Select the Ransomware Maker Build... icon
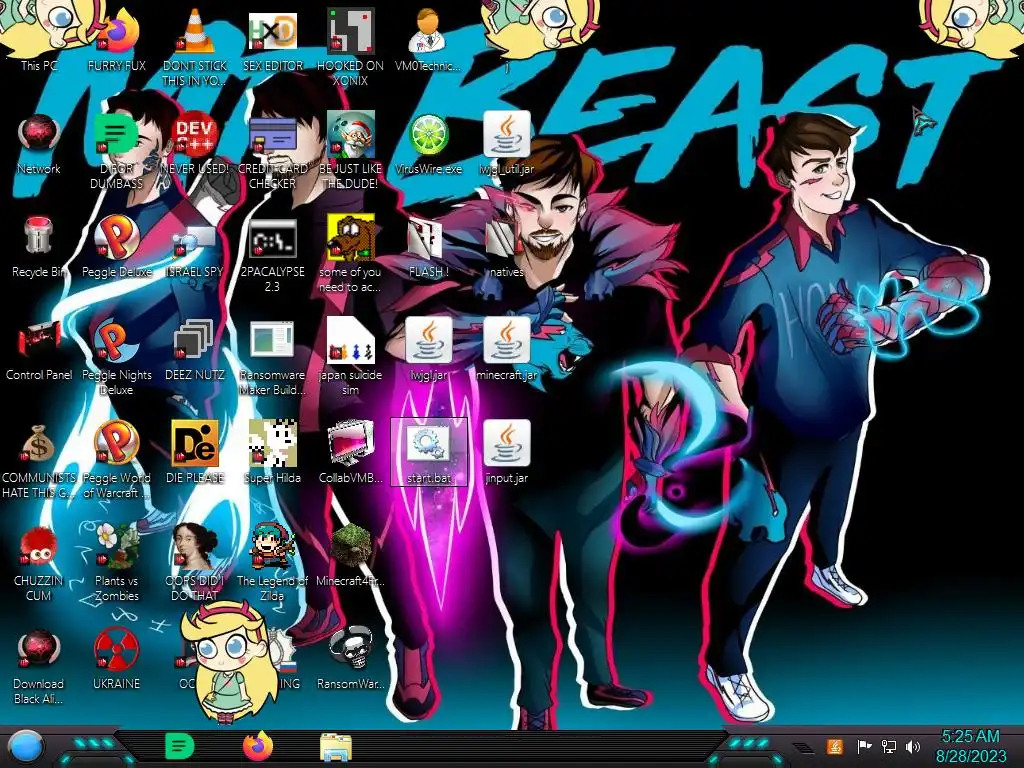 tap(273, 356)
